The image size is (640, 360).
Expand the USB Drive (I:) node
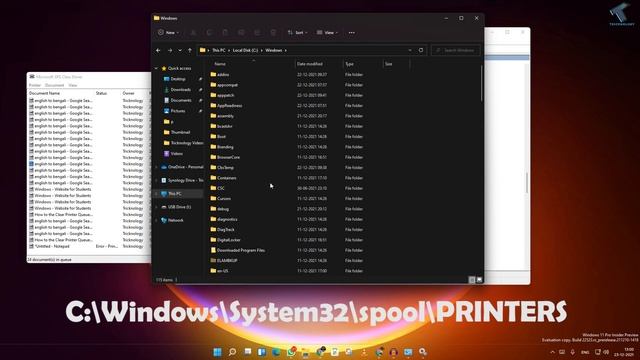coord(156,207)
